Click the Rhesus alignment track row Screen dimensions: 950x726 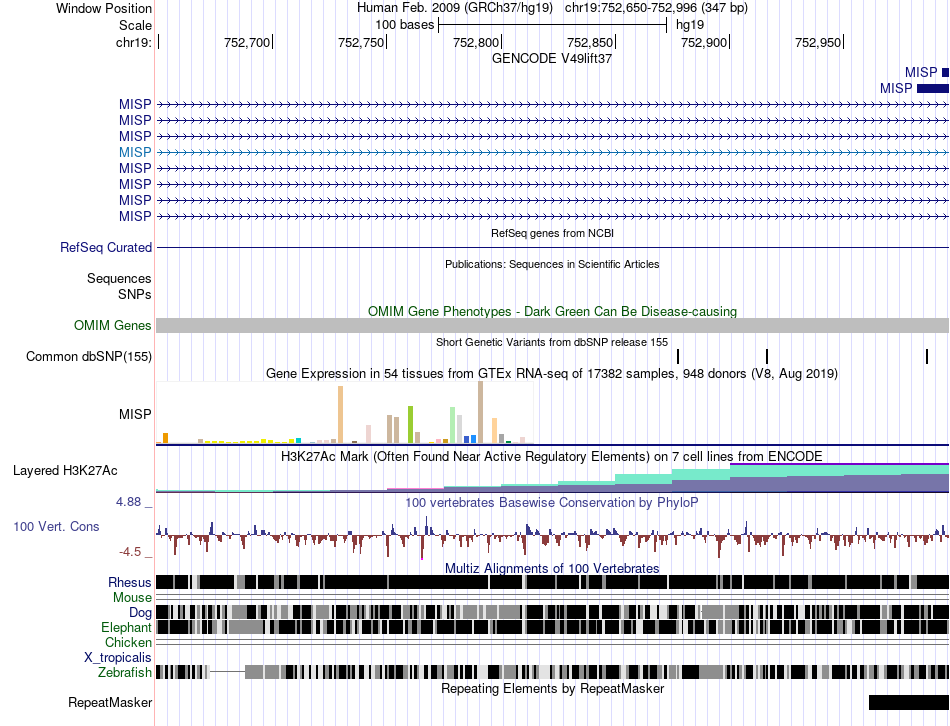pos(552,582)
